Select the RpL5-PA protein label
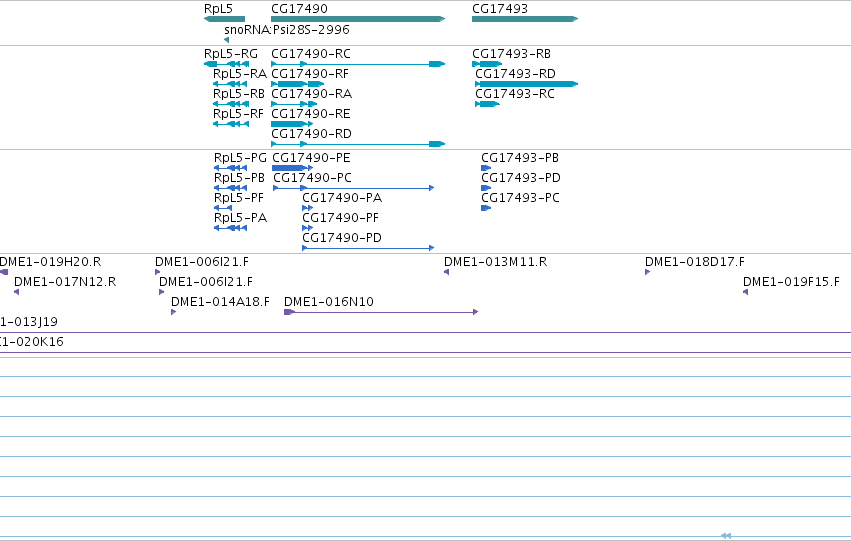This screenshot has width=851, height=541. pos(240,218)
